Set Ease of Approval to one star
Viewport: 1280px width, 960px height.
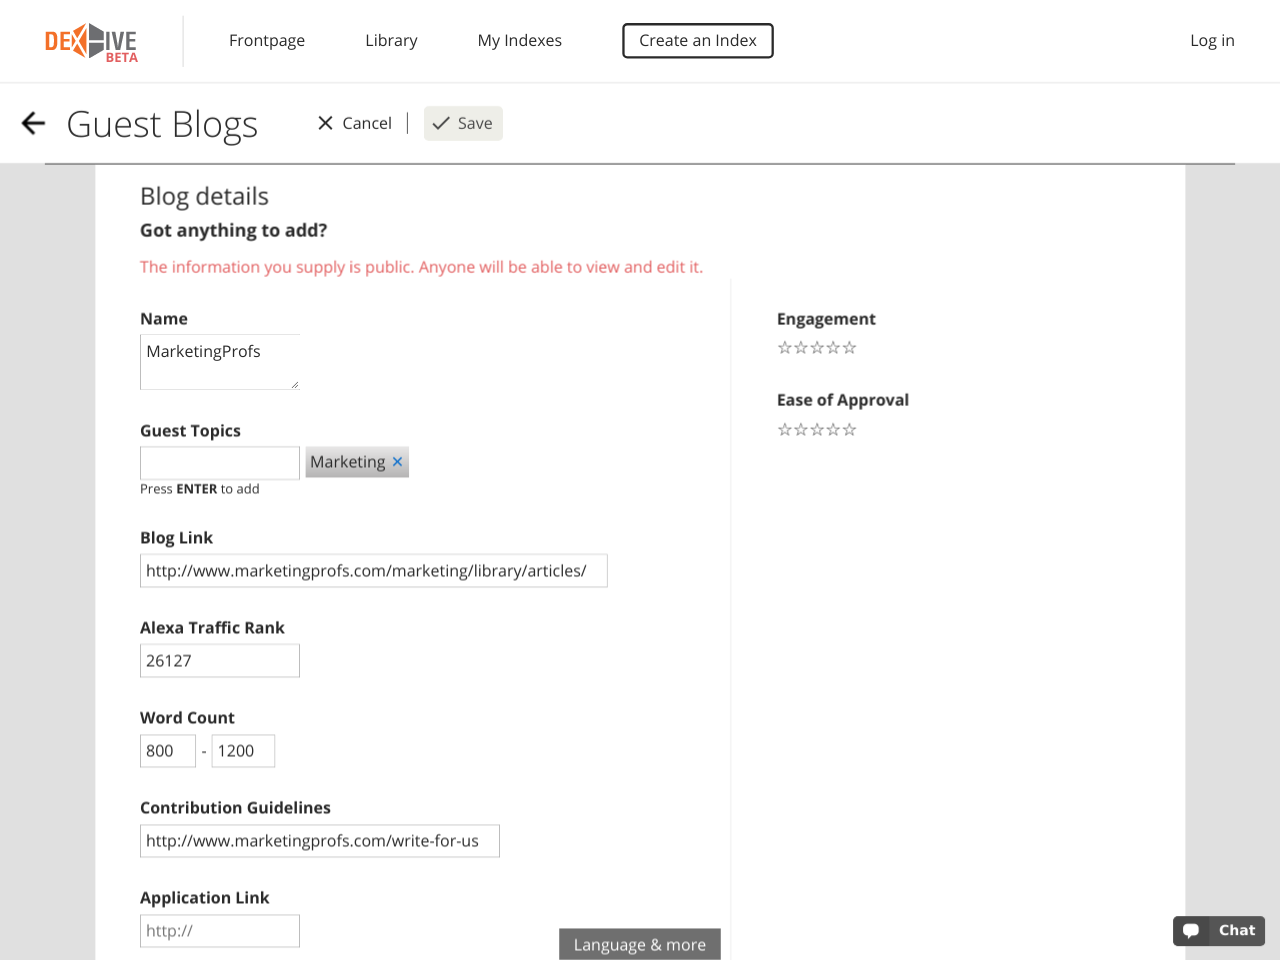click(785, 430)
